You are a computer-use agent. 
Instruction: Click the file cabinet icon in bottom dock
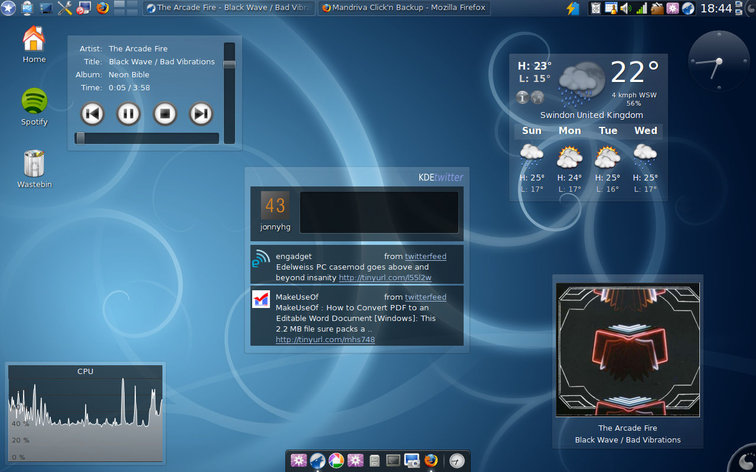(x=375, y=461)
